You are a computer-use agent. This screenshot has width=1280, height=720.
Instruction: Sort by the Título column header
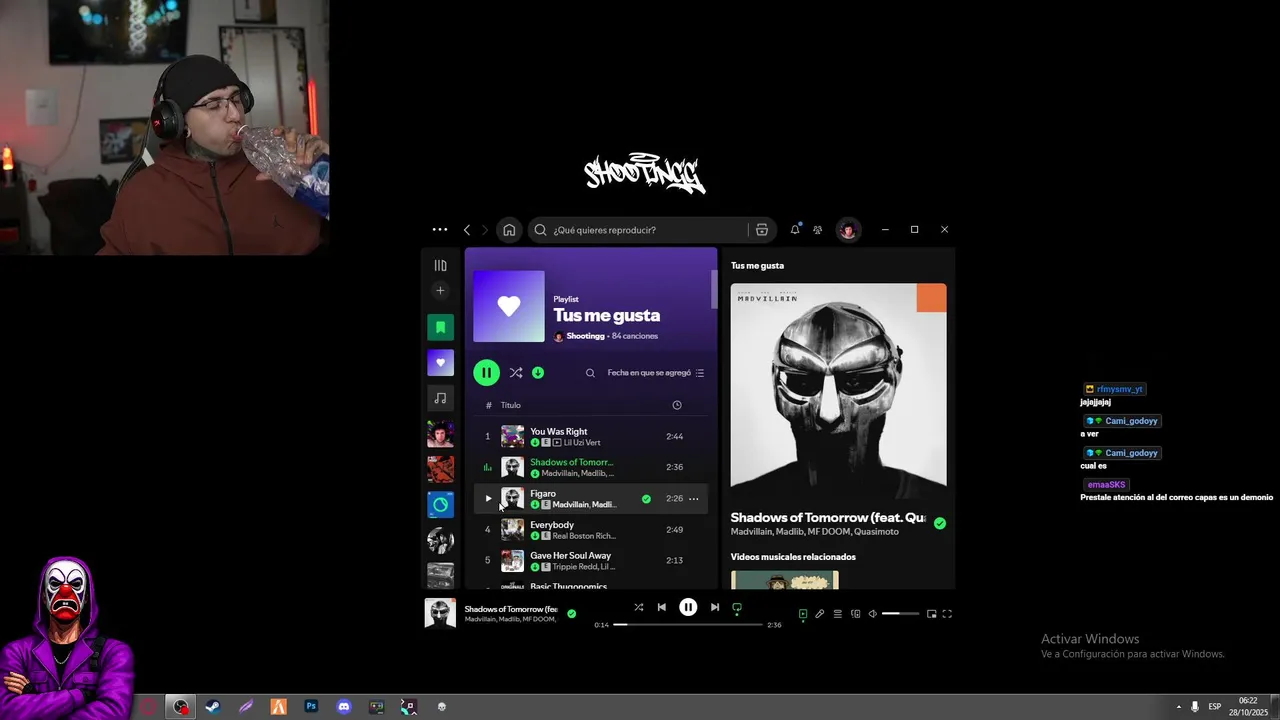[511, 405]
